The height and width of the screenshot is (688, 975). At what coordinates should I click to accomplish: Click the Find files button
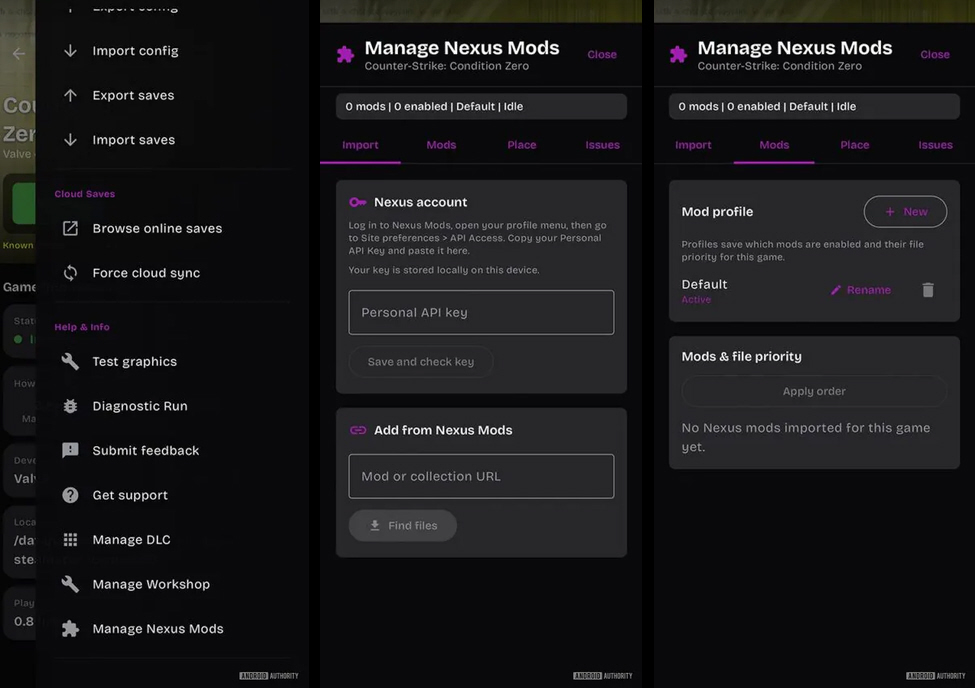click(403, 526)
